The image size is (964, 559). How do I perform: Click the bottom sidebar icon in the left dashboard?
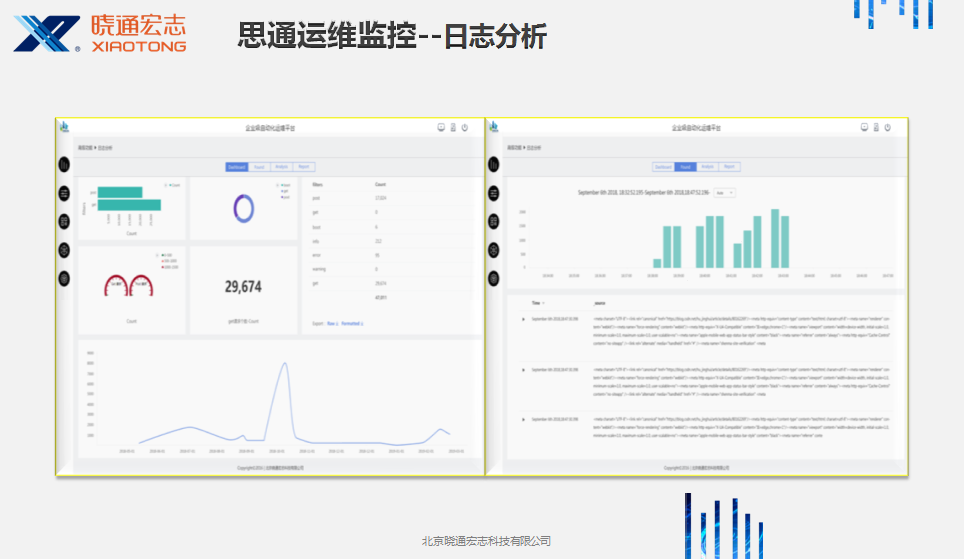click(x=65, y=279)
